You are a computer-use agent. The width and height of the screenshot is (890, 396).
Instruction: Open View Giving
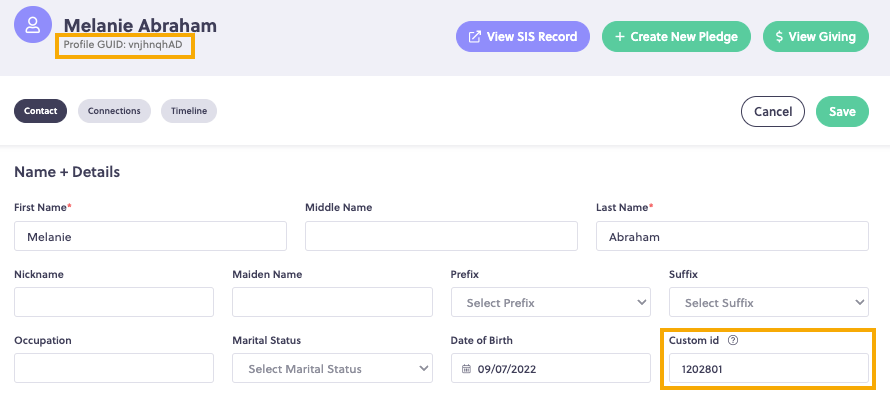[816, 37]
